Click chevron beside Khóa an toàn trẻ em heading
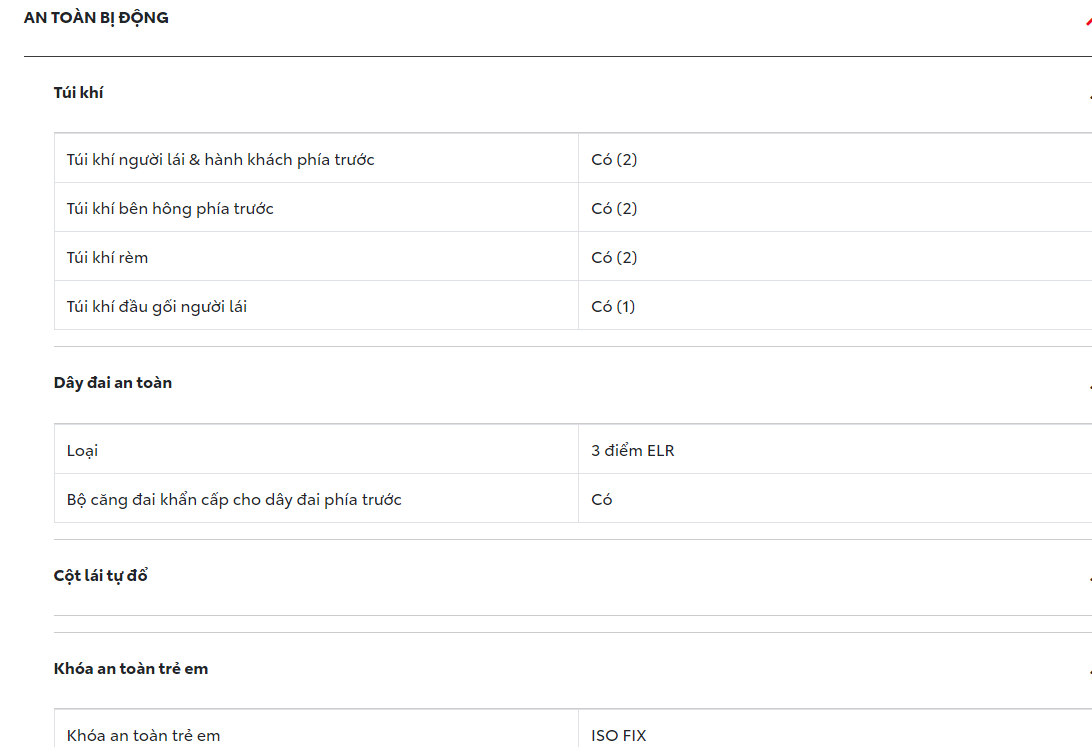Image resolution: width=1092 pixels, height=747 pixels. [1089, 672]
